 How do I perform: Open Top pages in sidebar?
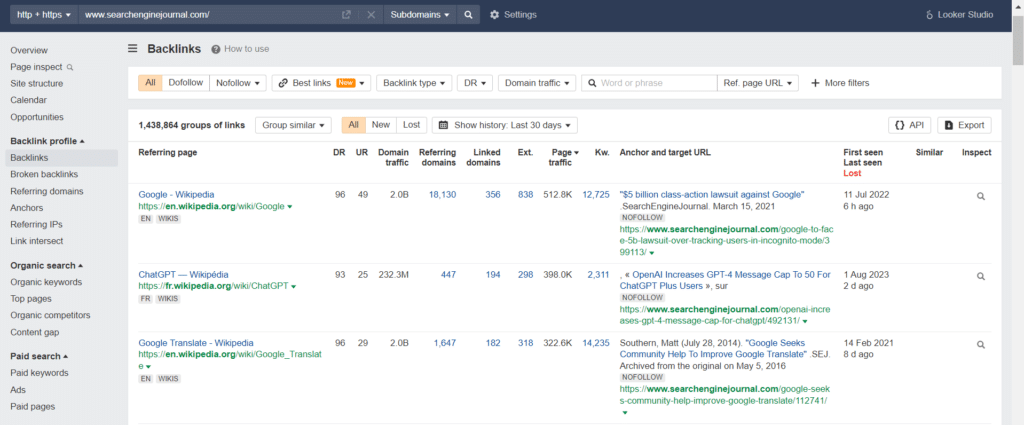click(31, 299)
